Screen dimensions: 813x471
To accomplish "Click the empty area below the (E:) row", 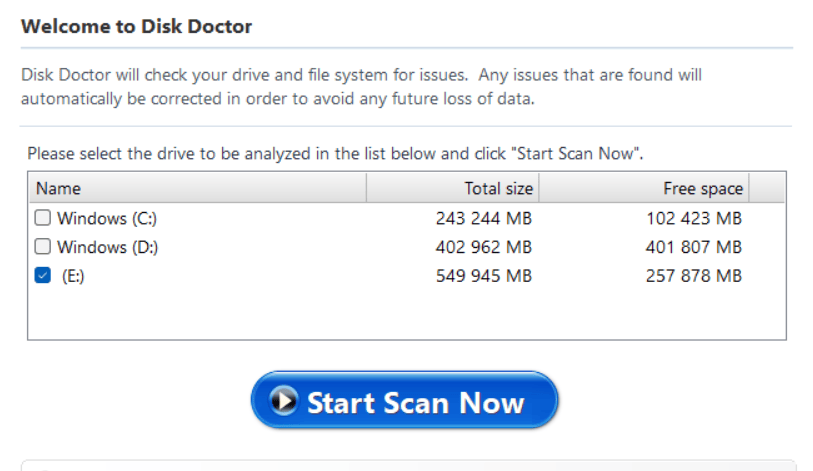I will 400,315.
